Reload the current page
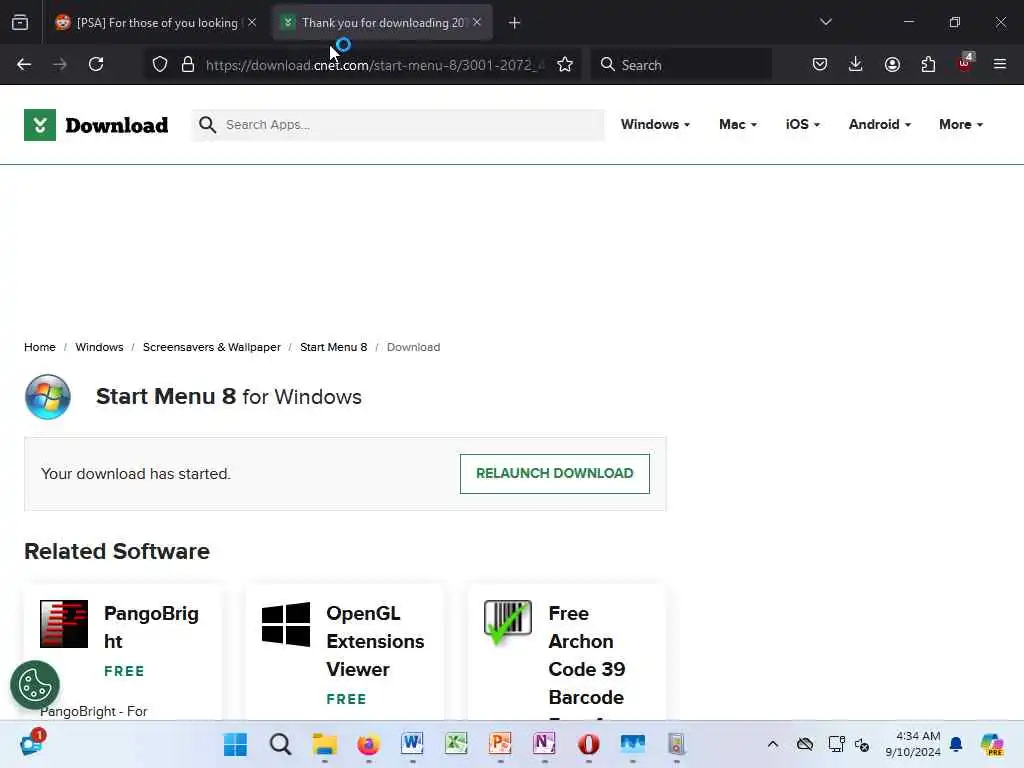 pos(96,65)
